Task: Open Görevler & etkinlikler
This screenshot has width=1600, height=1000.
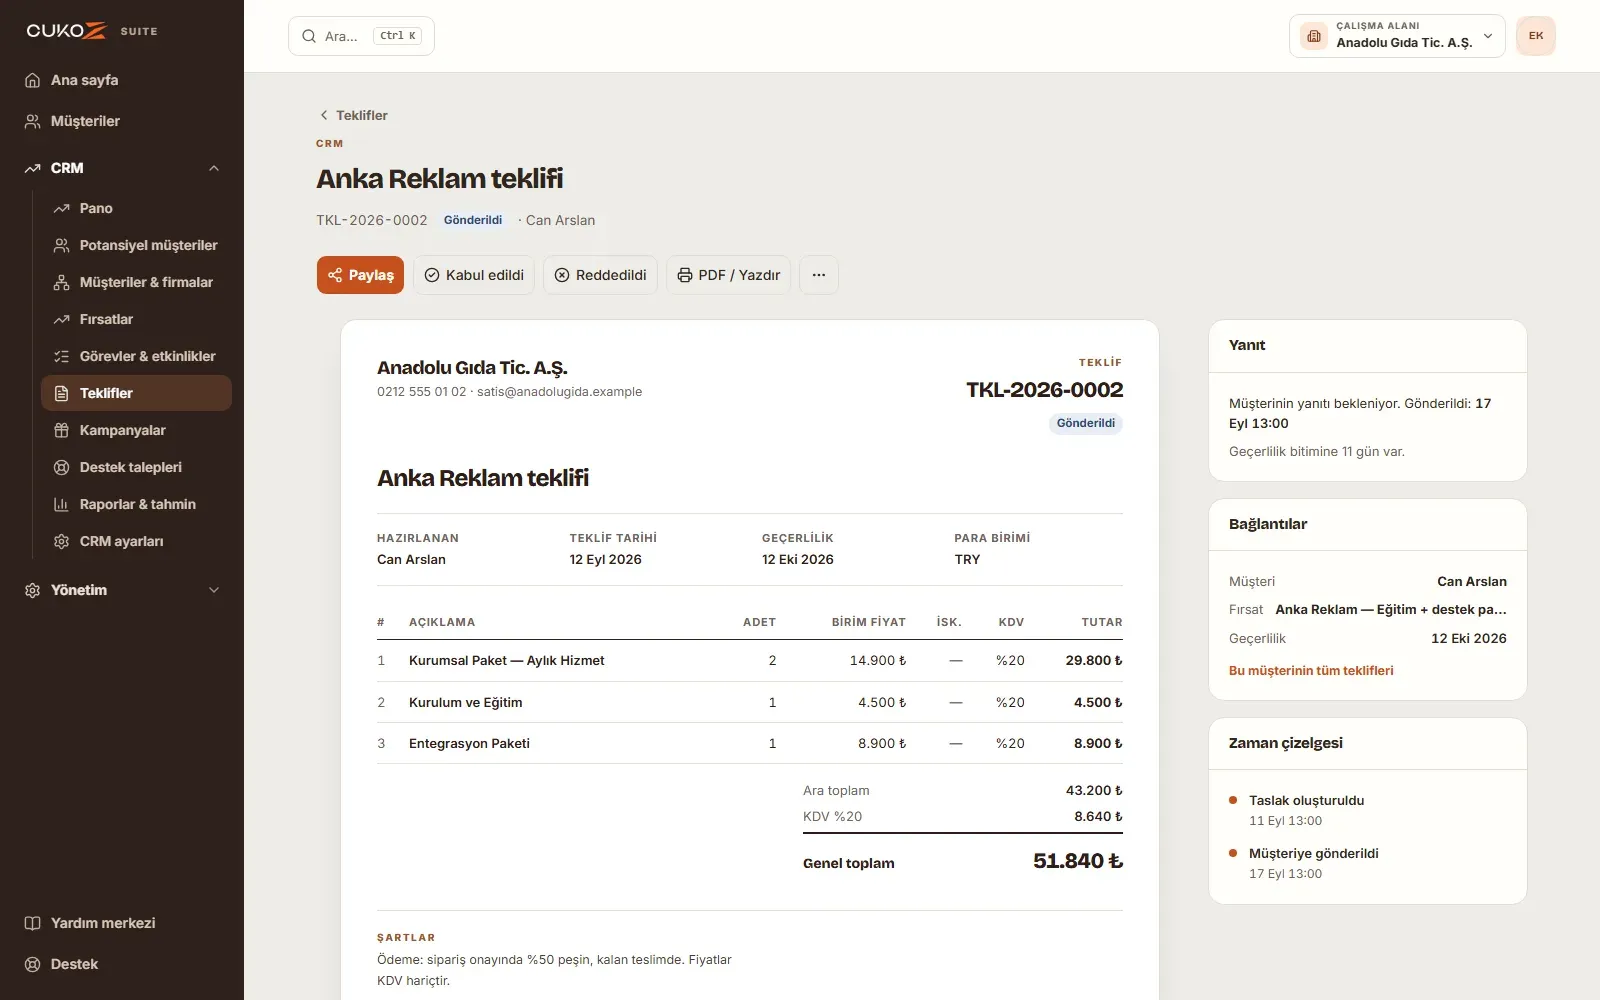Action: [x=136, y=356]
